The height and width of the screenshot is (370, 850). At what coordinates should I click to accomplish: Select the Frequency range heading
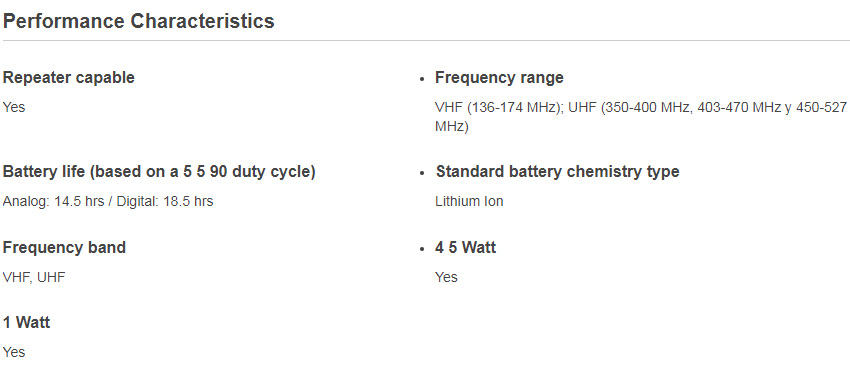point(499,77)
